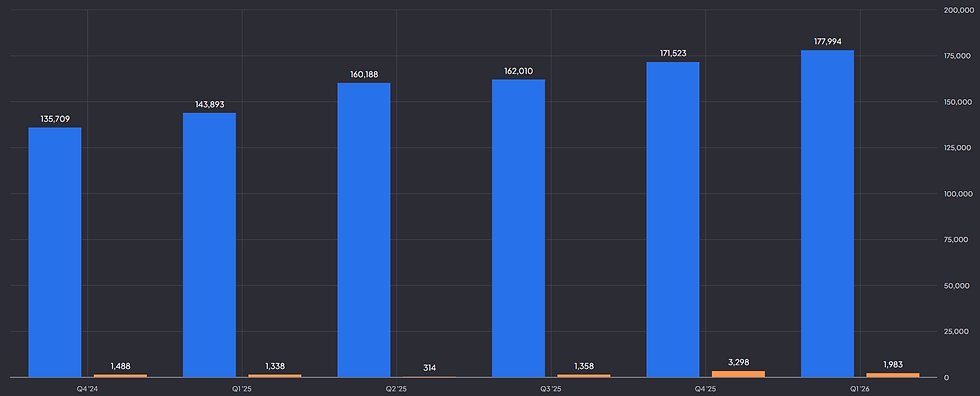Click the blue bar labeled 143,893
Image resolution: width=980 pixels, height=396 pixels.
pos(209,245)
